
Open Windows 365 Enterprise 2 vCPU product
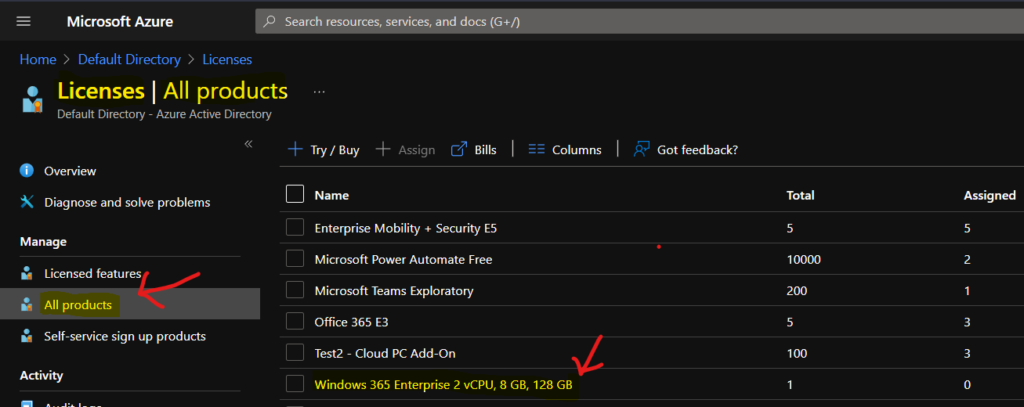[x=443, y=385]
